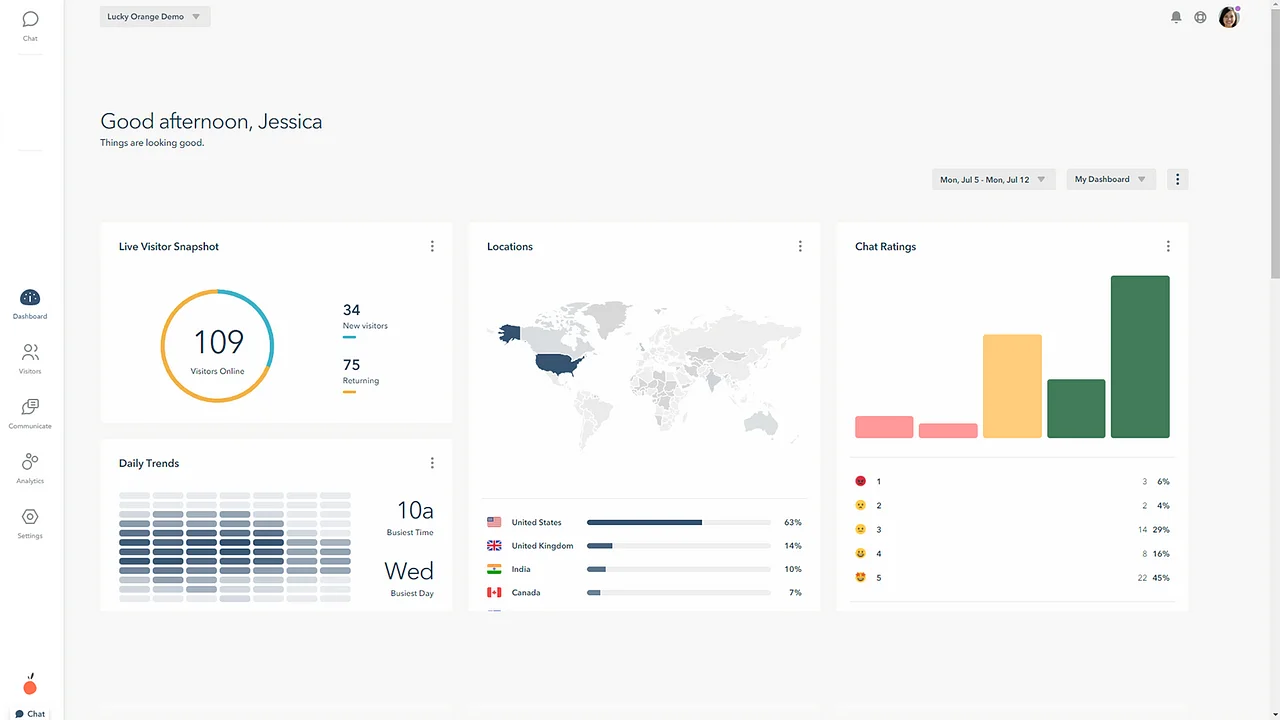Click the notification bell icon
This screenshot has width=1280, height=720.
pos(1176,17)
